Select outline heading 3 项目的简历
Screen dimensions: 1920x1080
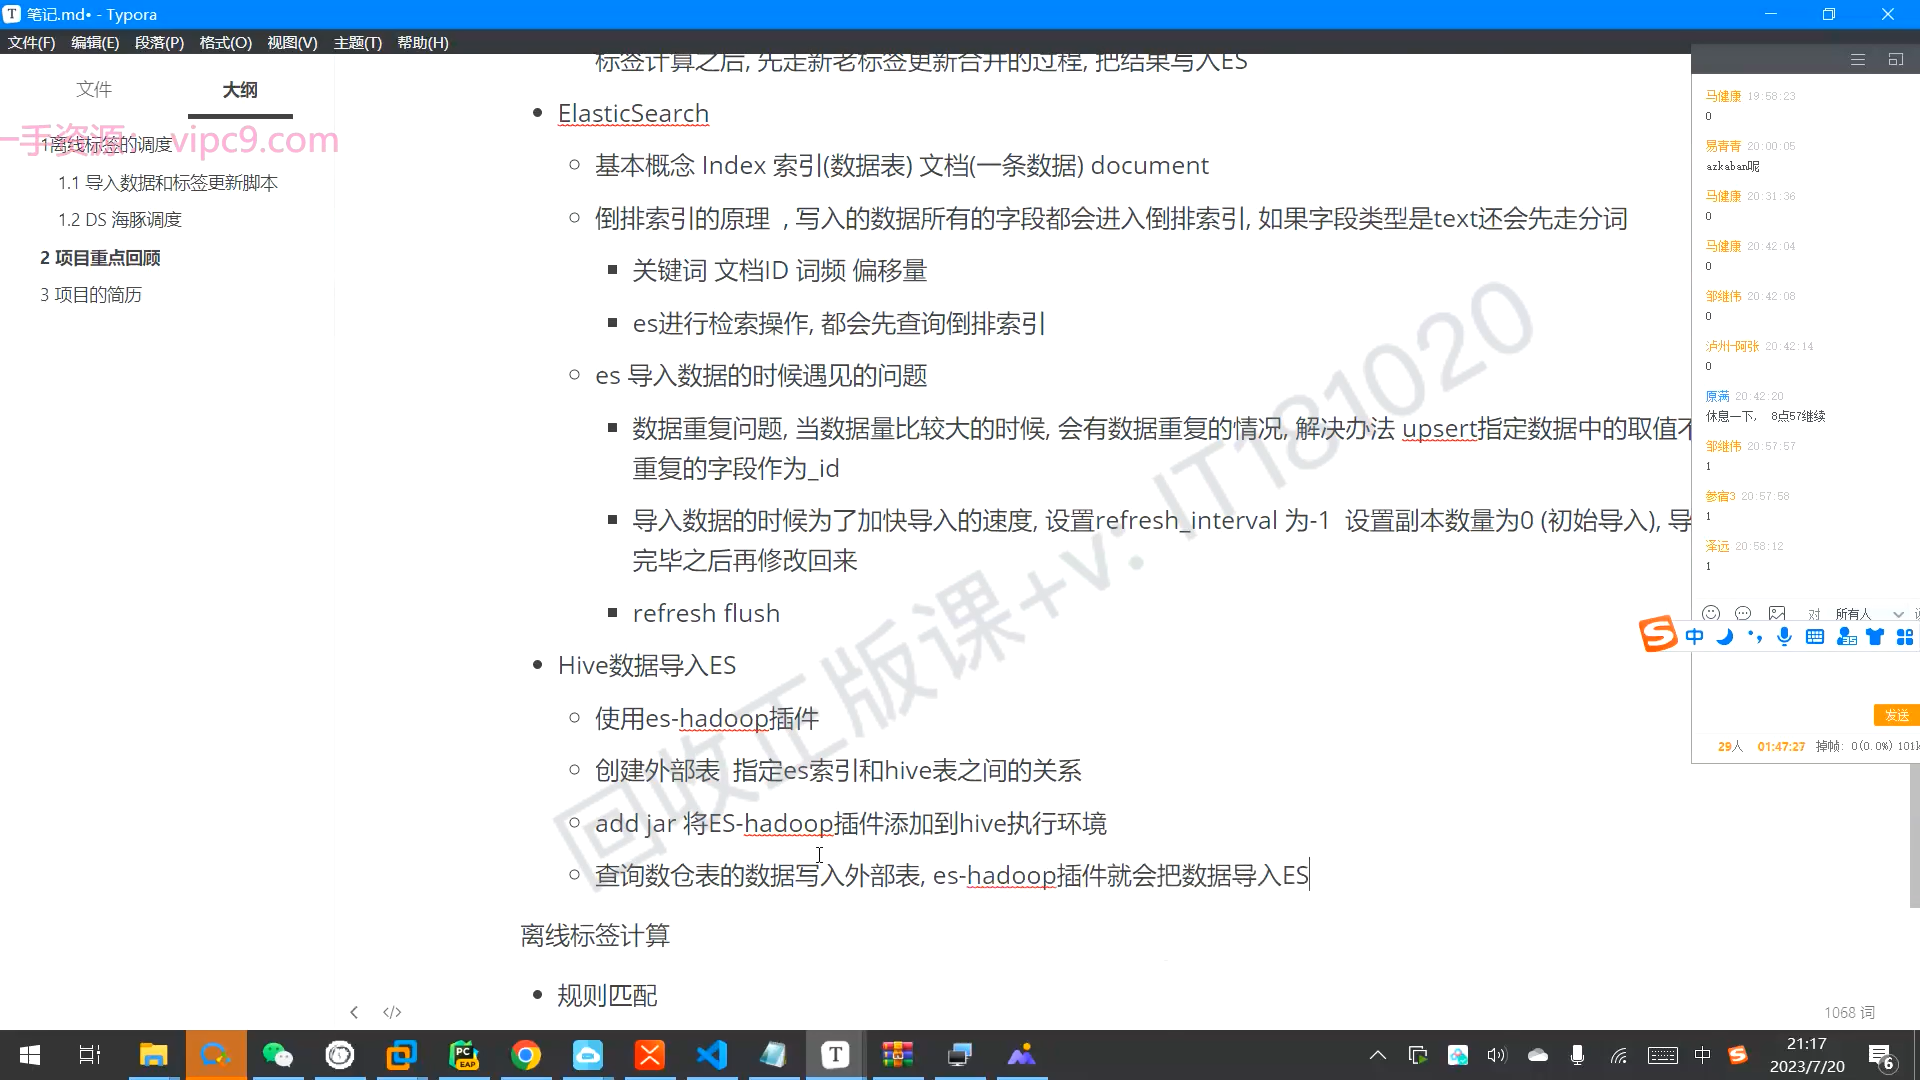(x=91, y=295)
